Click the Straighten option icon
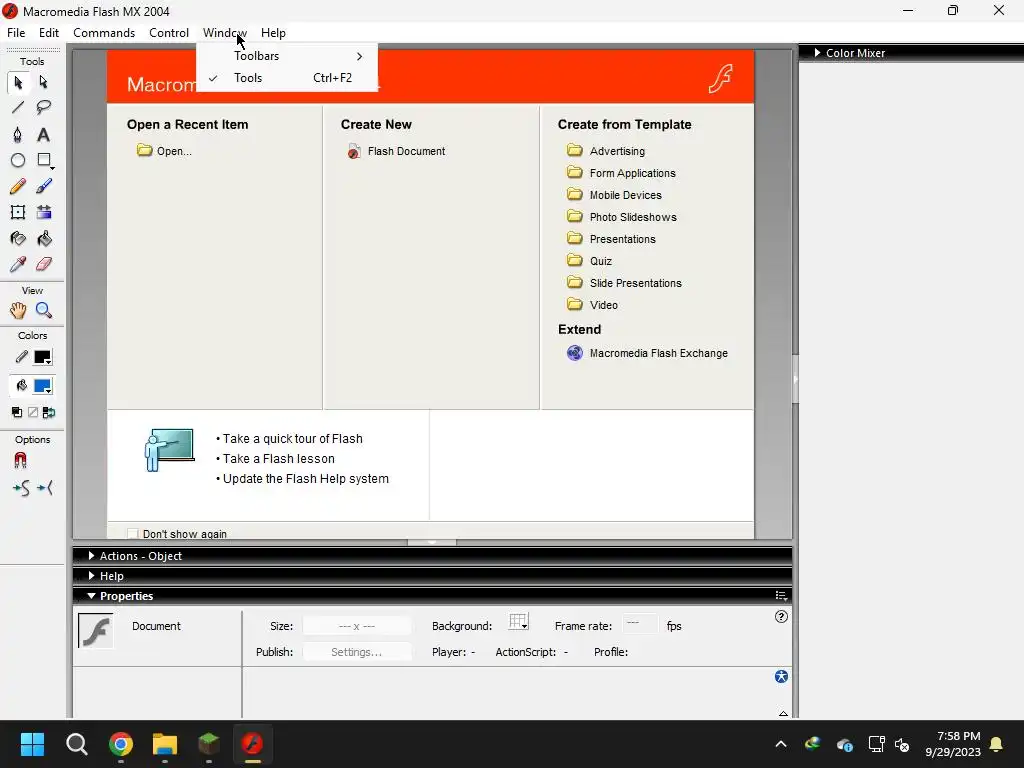The width and height of the screenshot is (1024, 768). coord(44,488)
